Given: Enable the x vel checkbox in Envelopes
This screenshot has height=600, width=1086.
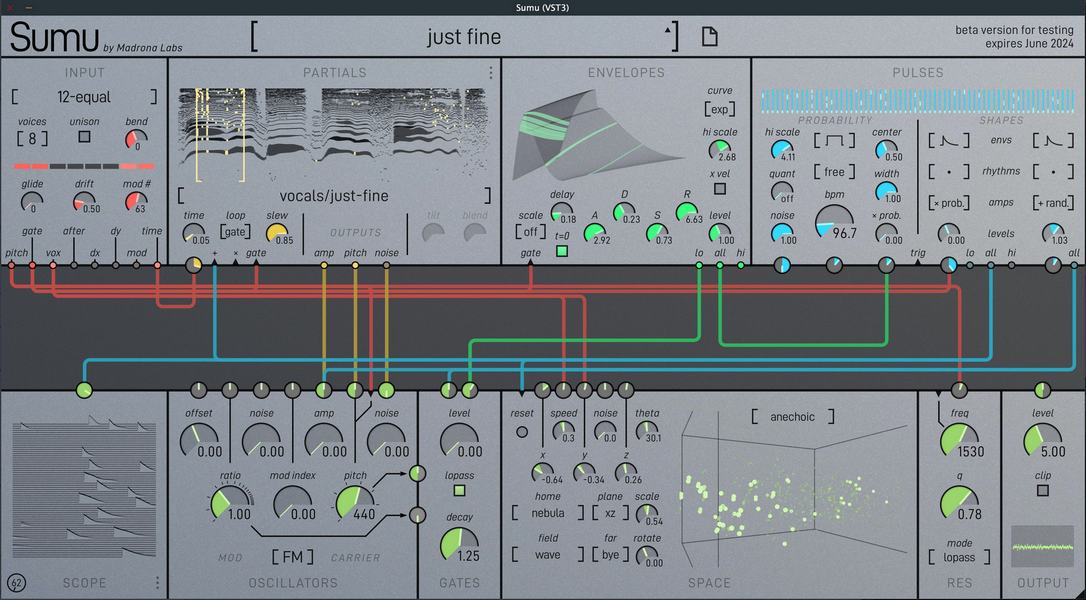Looking at the screenshot, I should click(720, 188).
